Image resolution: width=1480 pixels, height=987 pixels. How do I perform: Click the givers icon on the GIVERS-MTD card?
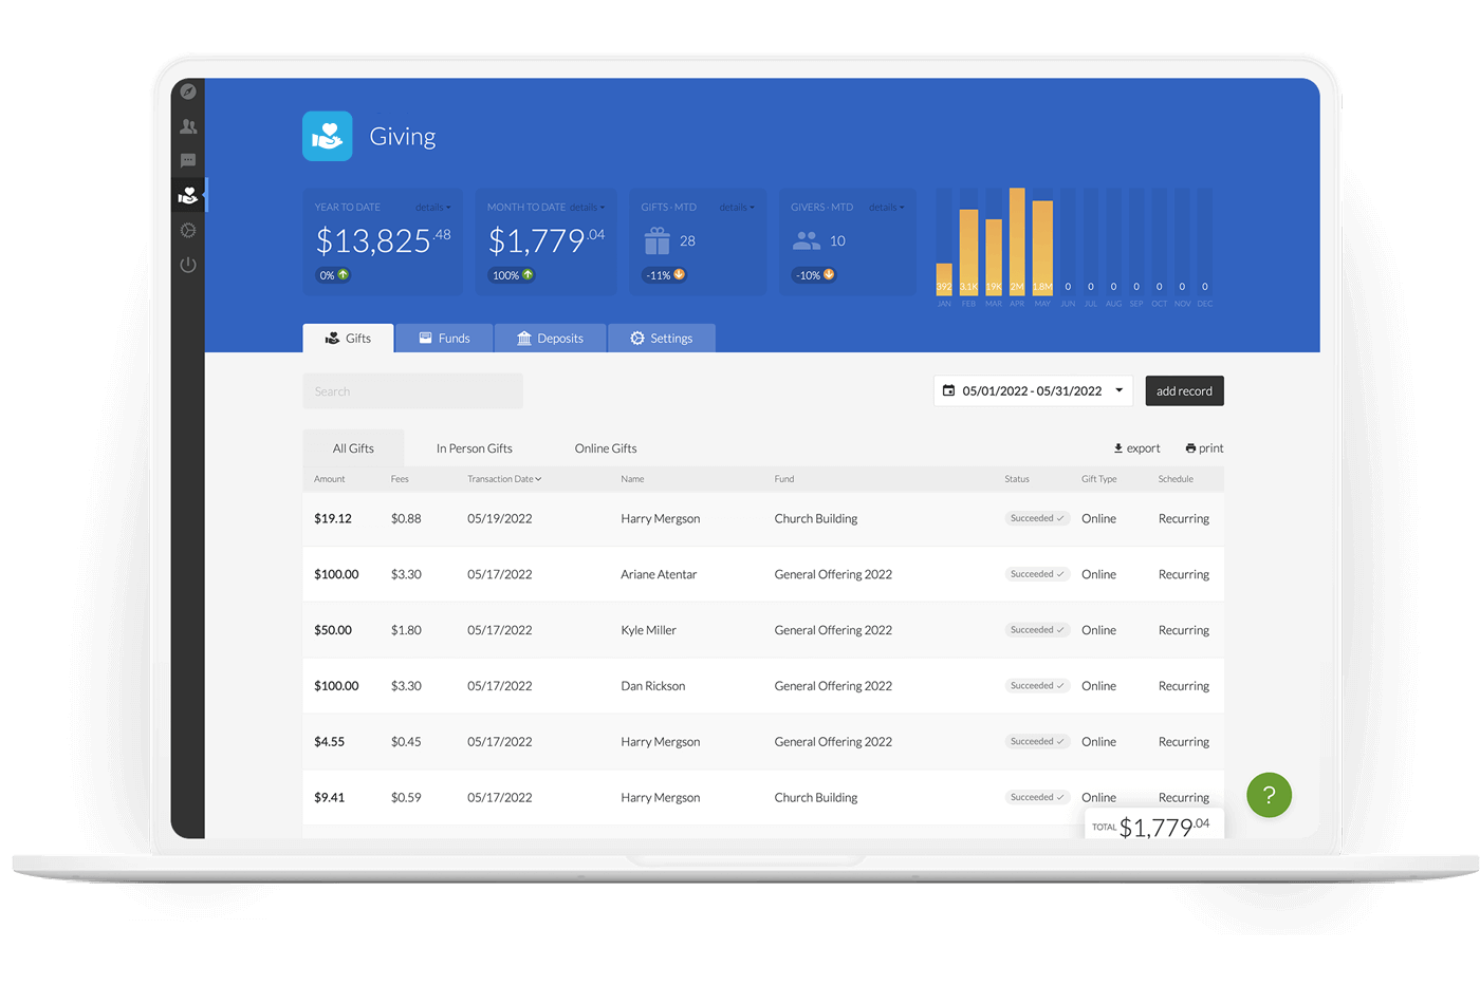806,240
